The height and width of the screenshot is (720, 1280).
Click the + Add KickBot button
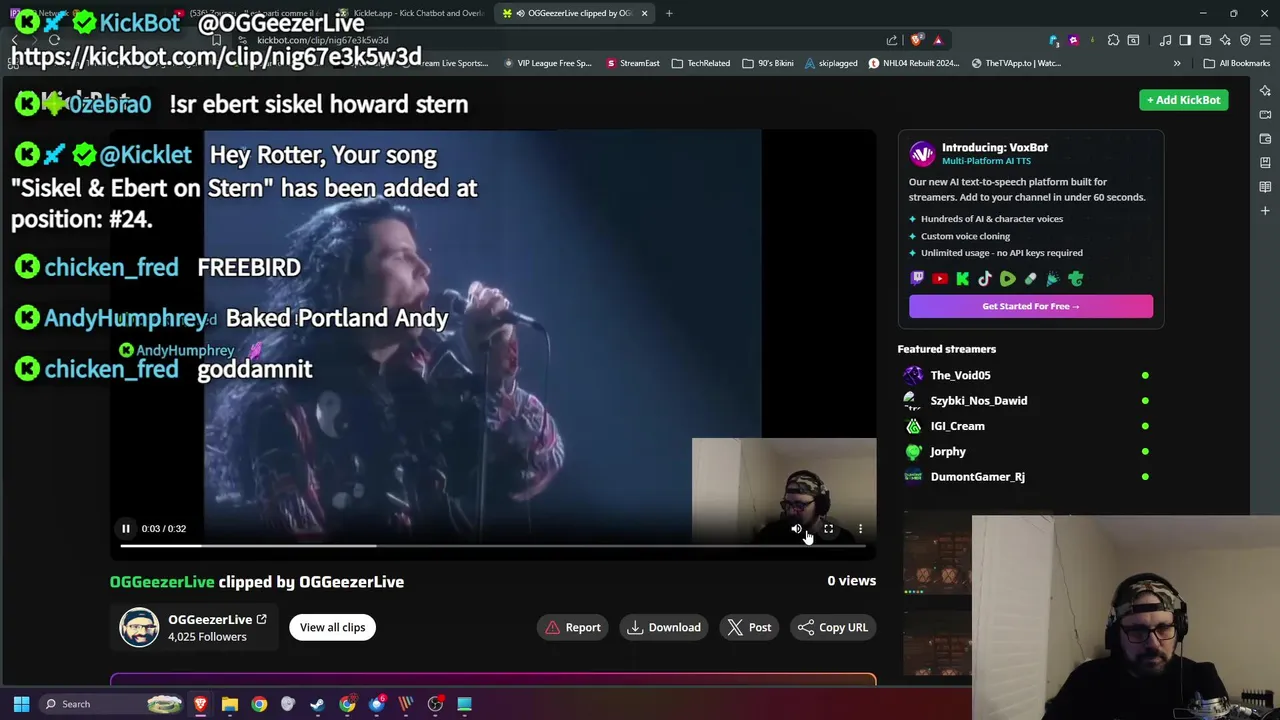[1184, 100]
